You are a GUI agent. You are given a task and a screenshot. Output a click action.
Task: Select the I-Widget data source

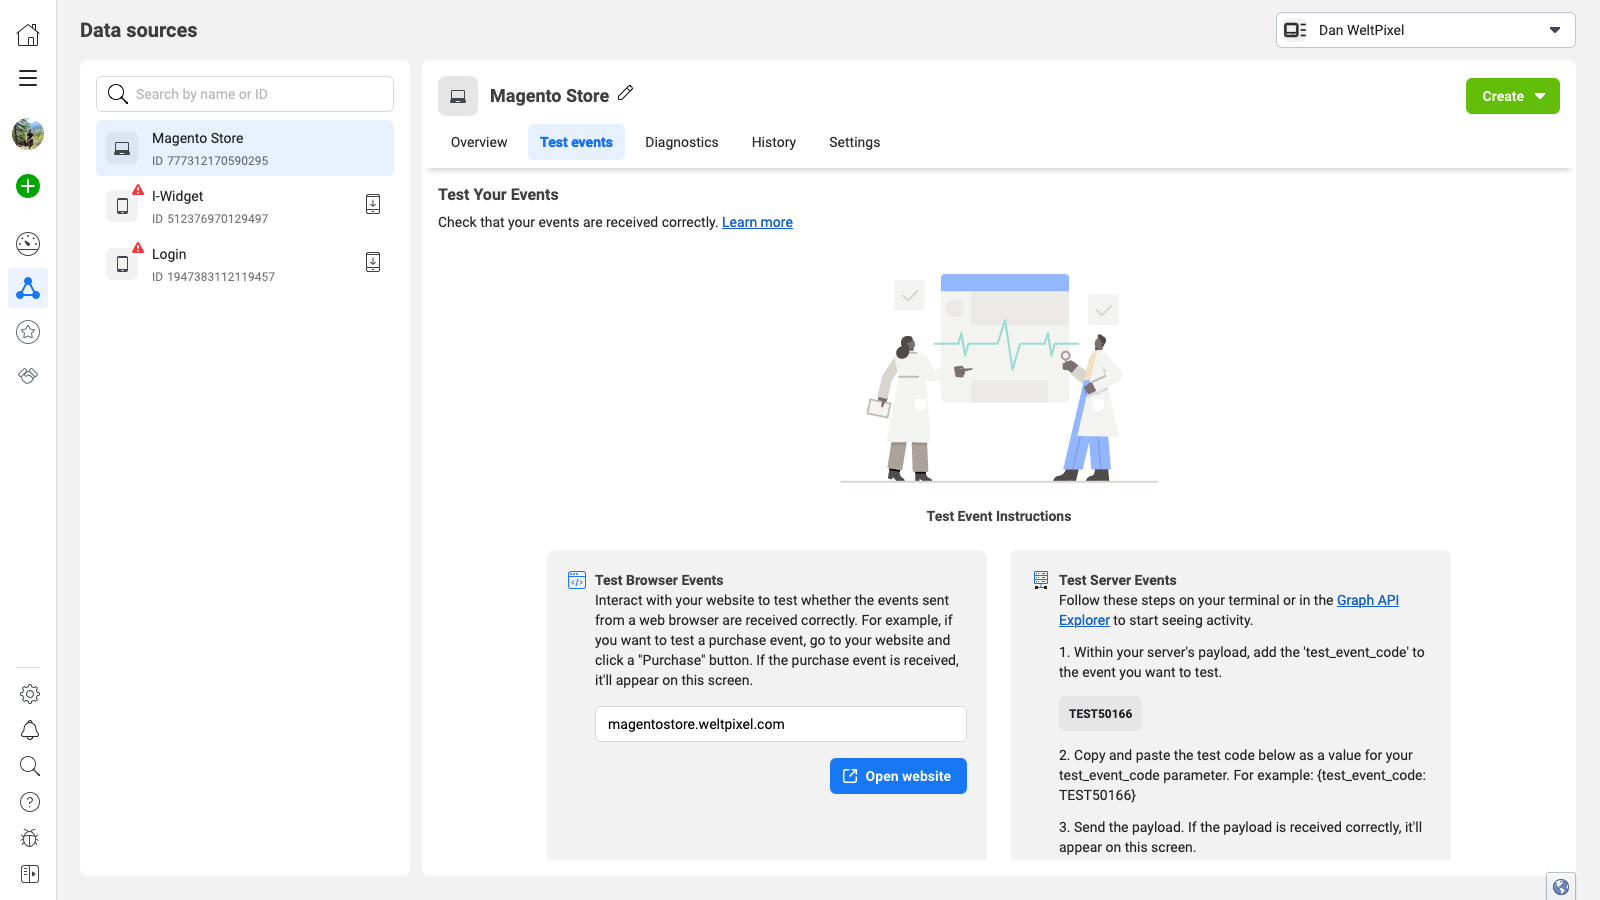coord(245,206)
